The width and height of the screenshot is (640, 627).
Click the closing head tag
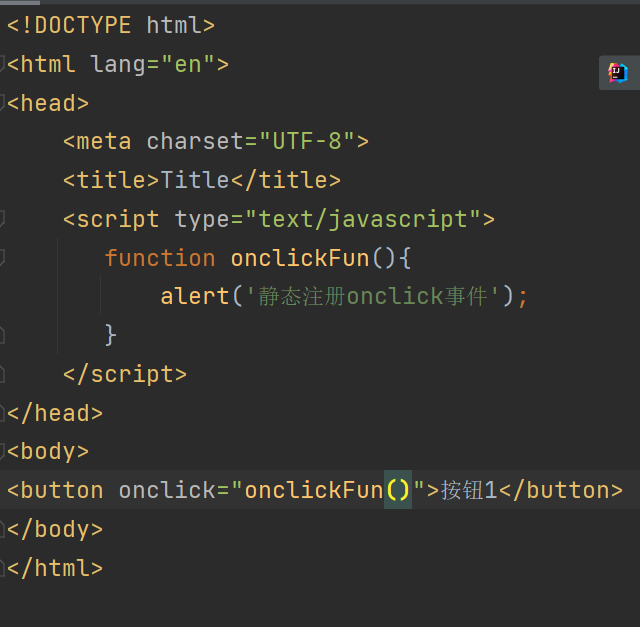pyautogui.click(x=55, y=413)
